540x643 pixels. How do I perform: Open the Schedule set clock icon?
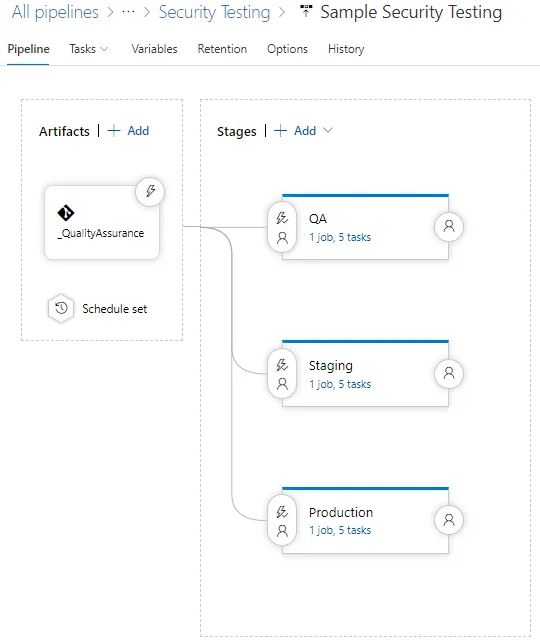pos(61,308)
